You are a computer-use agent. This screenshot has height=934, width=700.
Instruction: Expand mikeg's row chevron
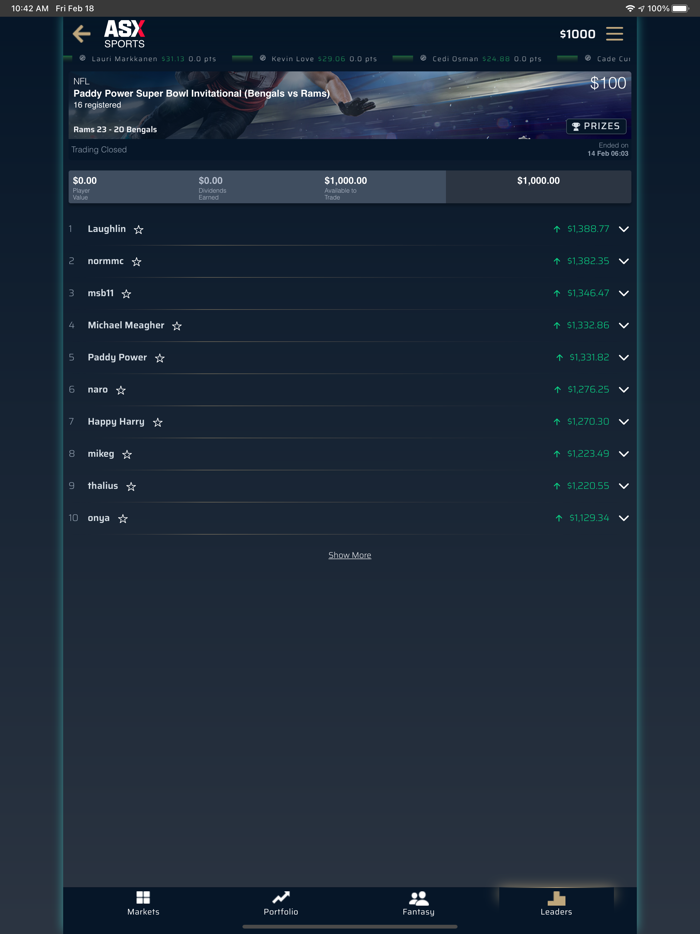pos(624,454)
